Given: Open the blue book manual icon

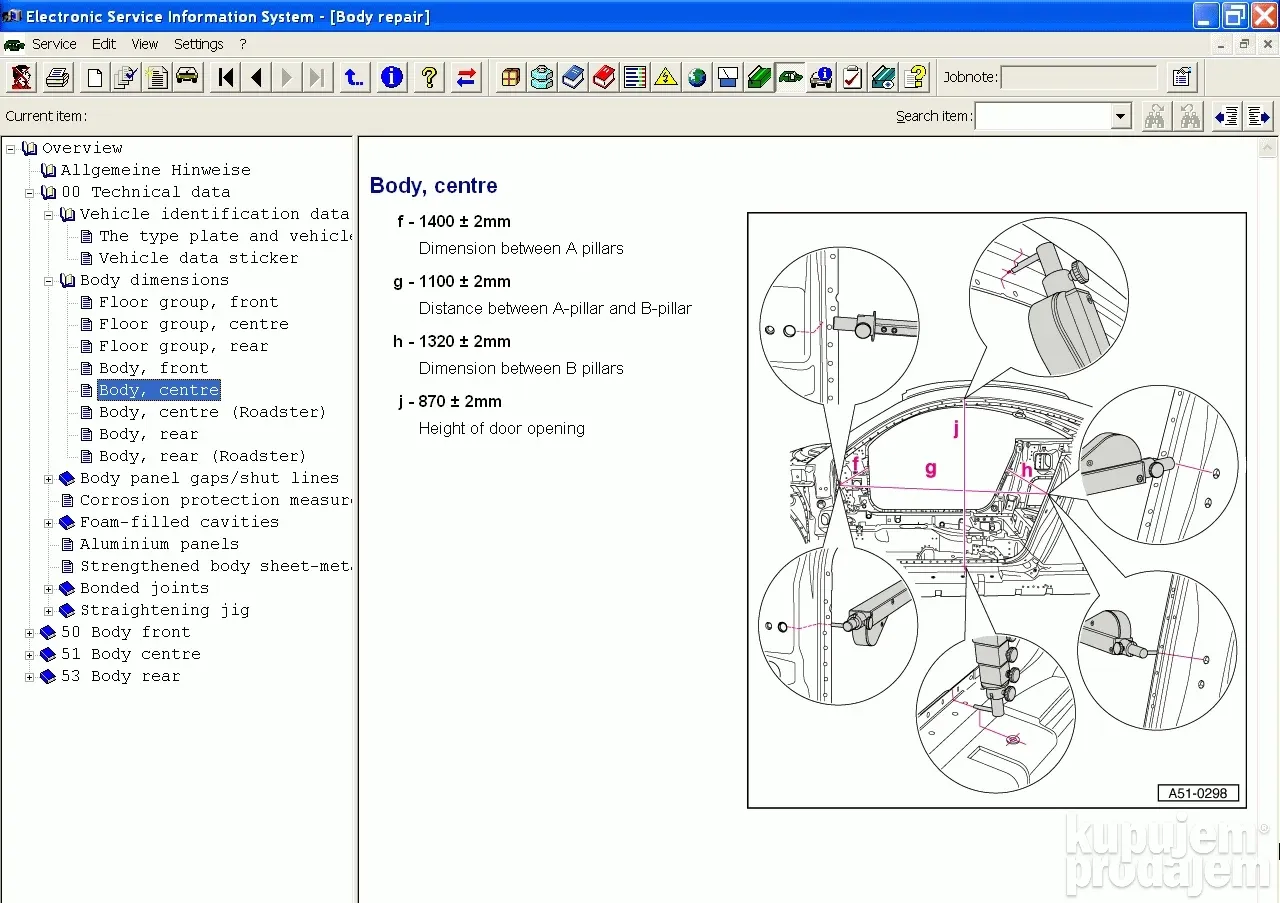Looking at the screenshot, I should tap(573, 77).
